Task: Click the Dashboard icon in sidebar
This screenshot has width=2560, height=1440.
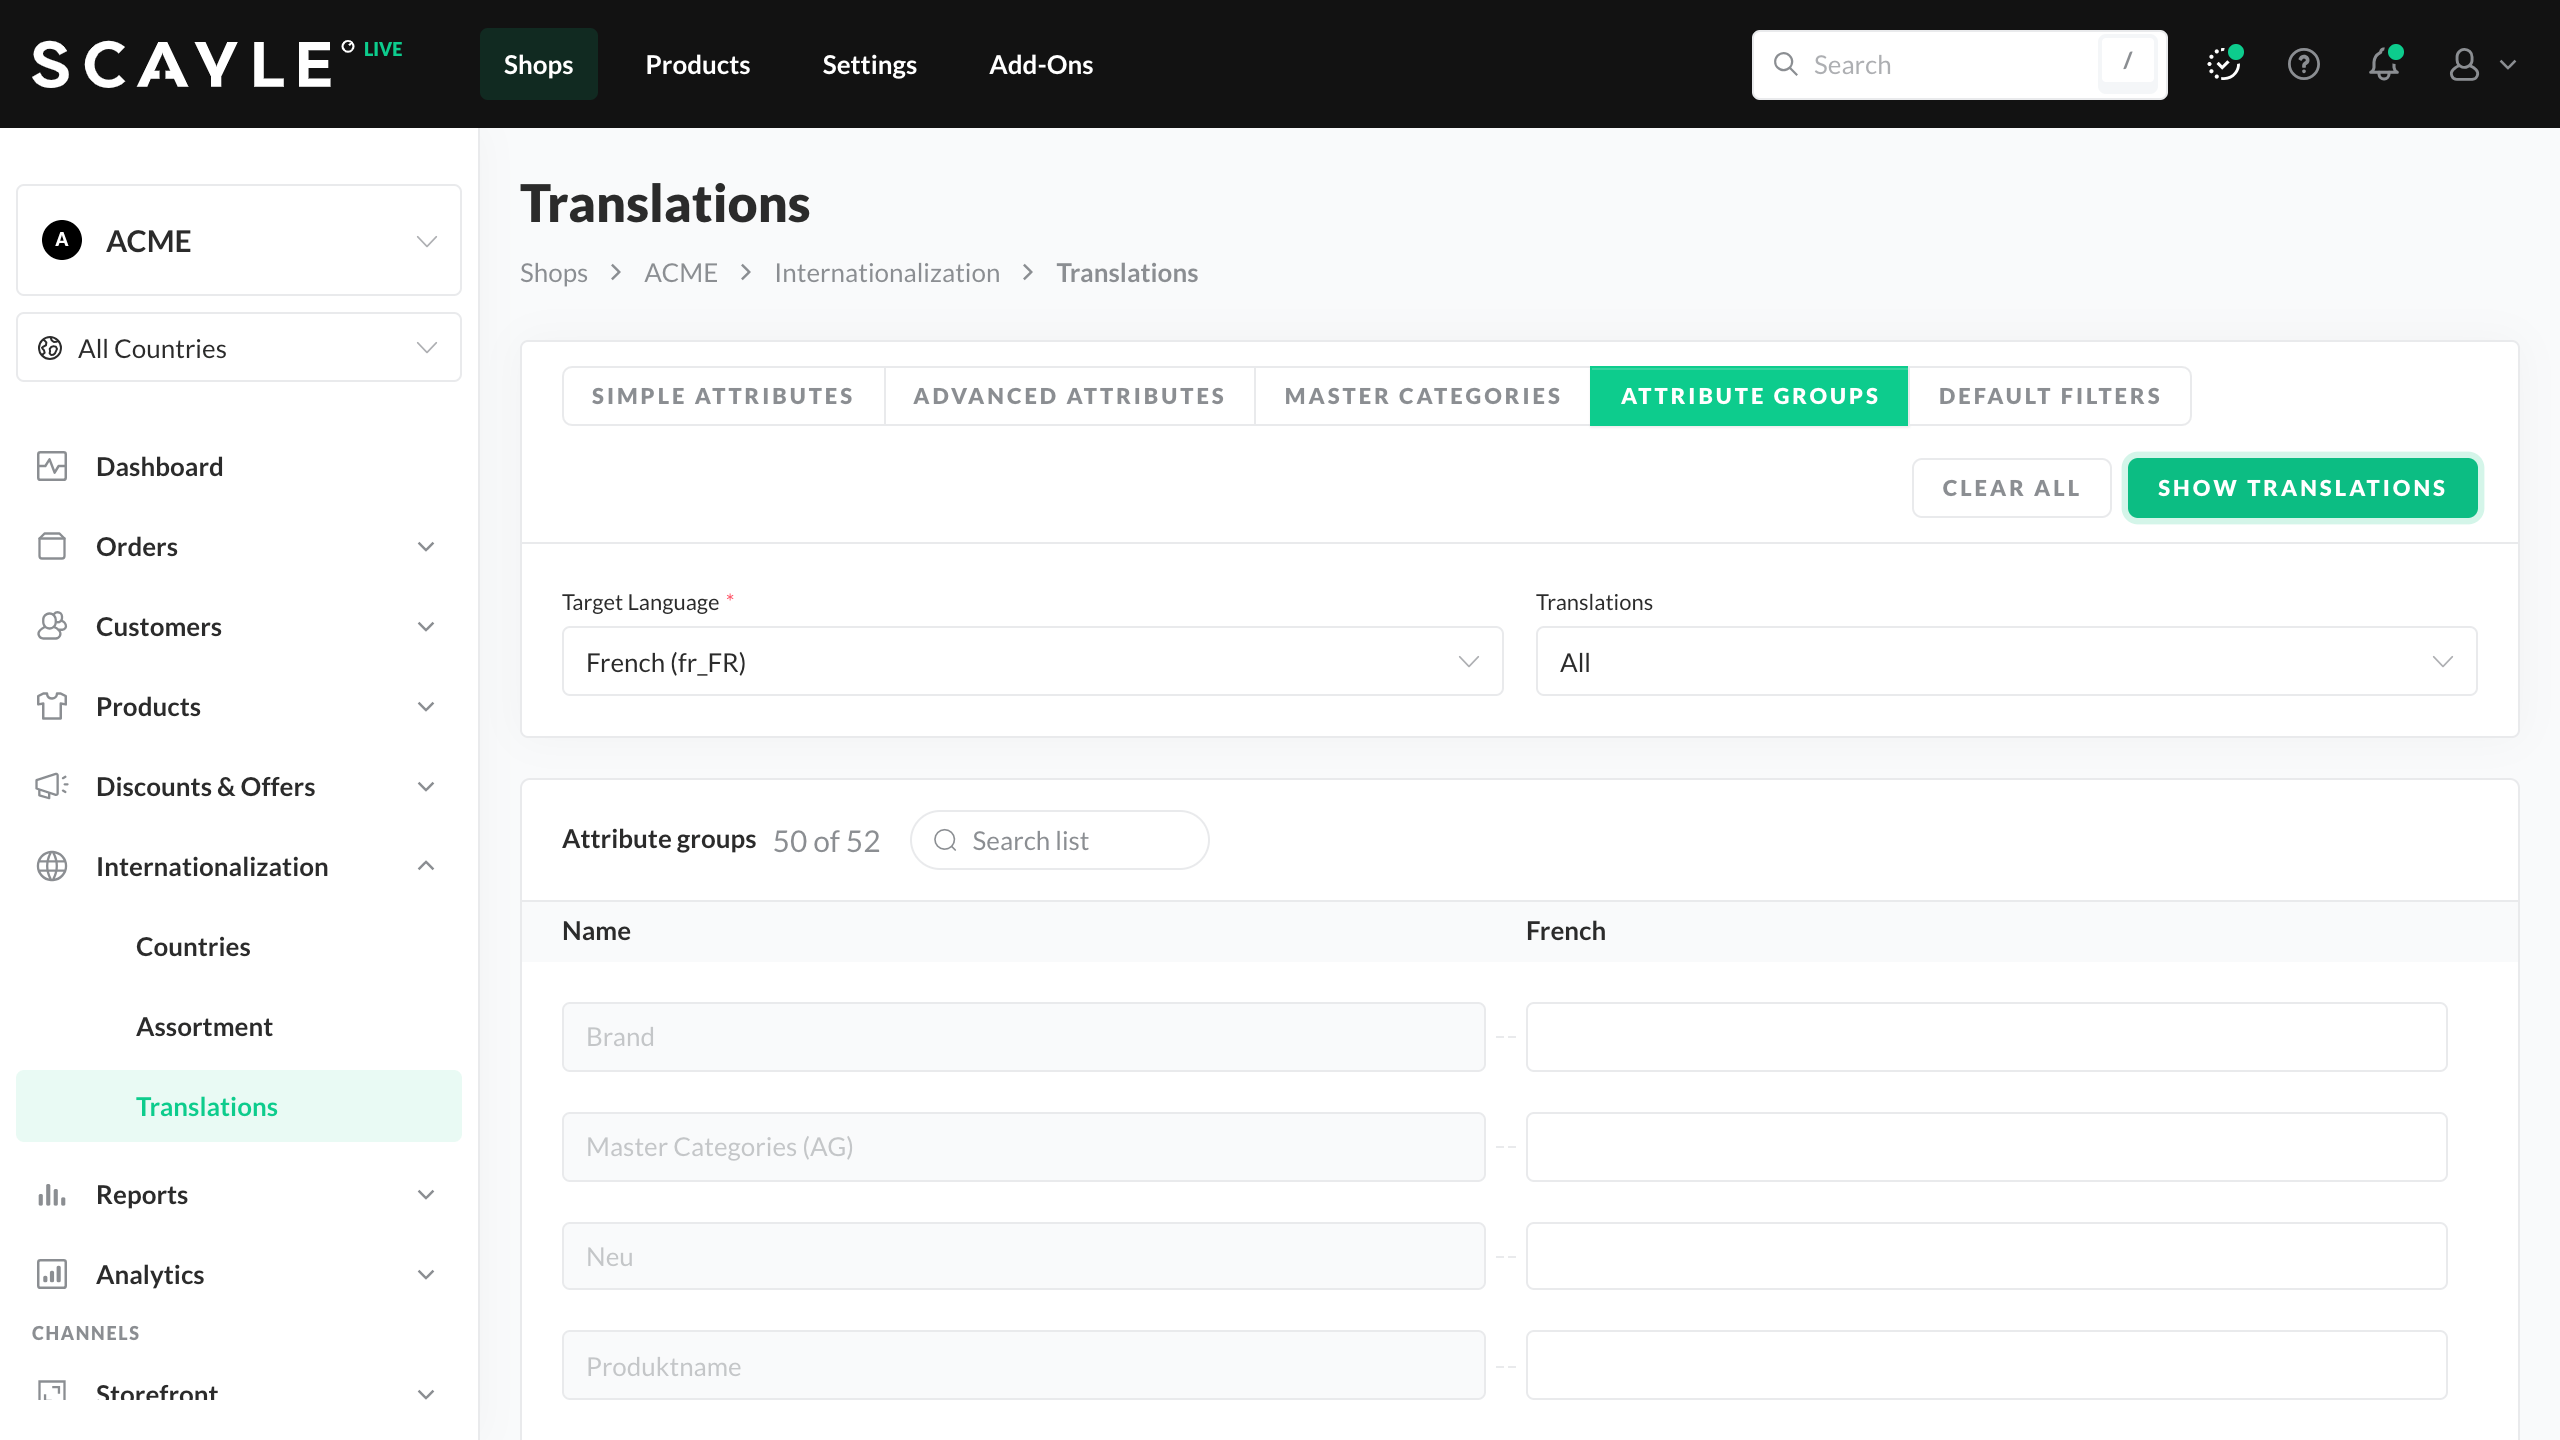Action: tap(52, 466)
